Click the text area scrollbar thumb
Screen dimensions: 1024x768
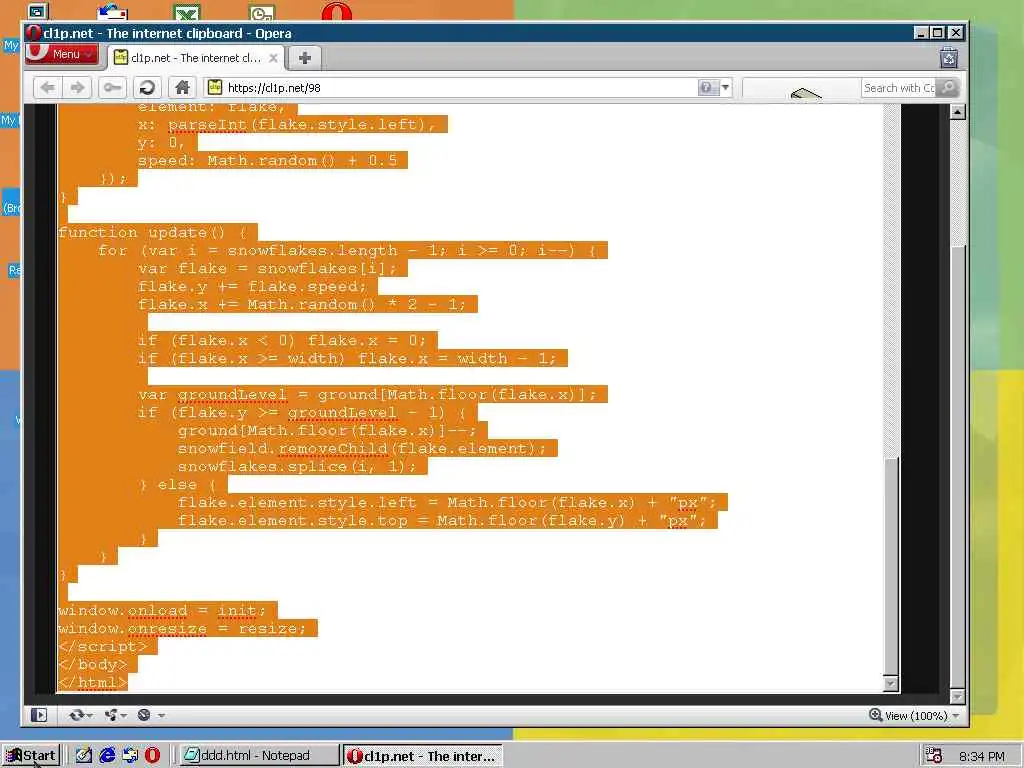click(891, 566)
